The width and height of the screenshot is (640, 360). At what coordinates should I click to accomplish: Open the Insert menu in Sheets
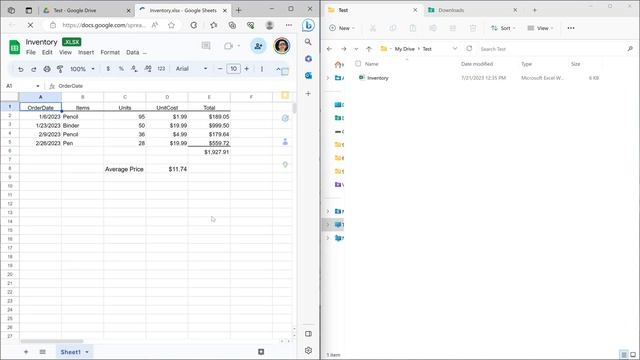pos(86,52)
